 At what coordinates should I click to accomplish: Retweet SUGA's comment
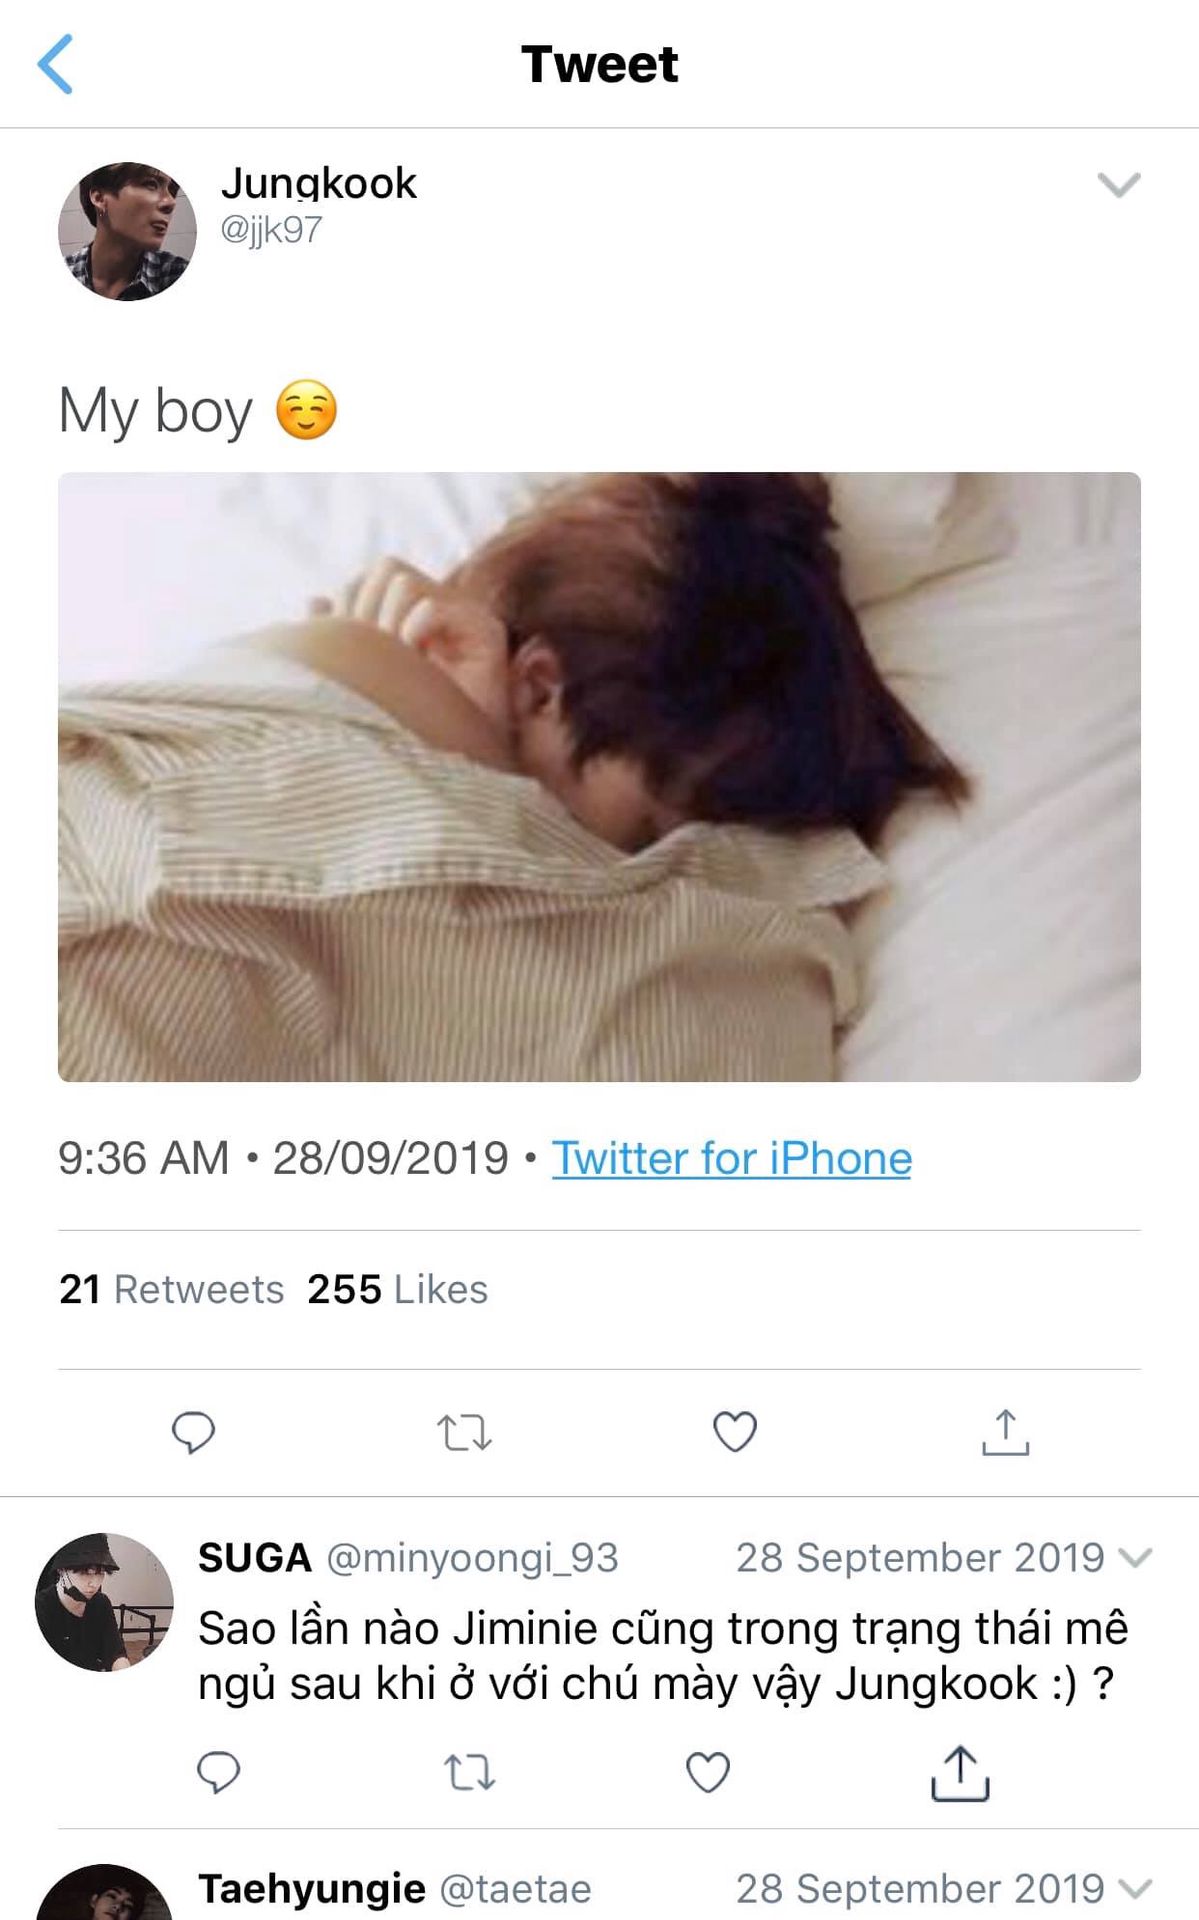click(x=468, y=1773)
